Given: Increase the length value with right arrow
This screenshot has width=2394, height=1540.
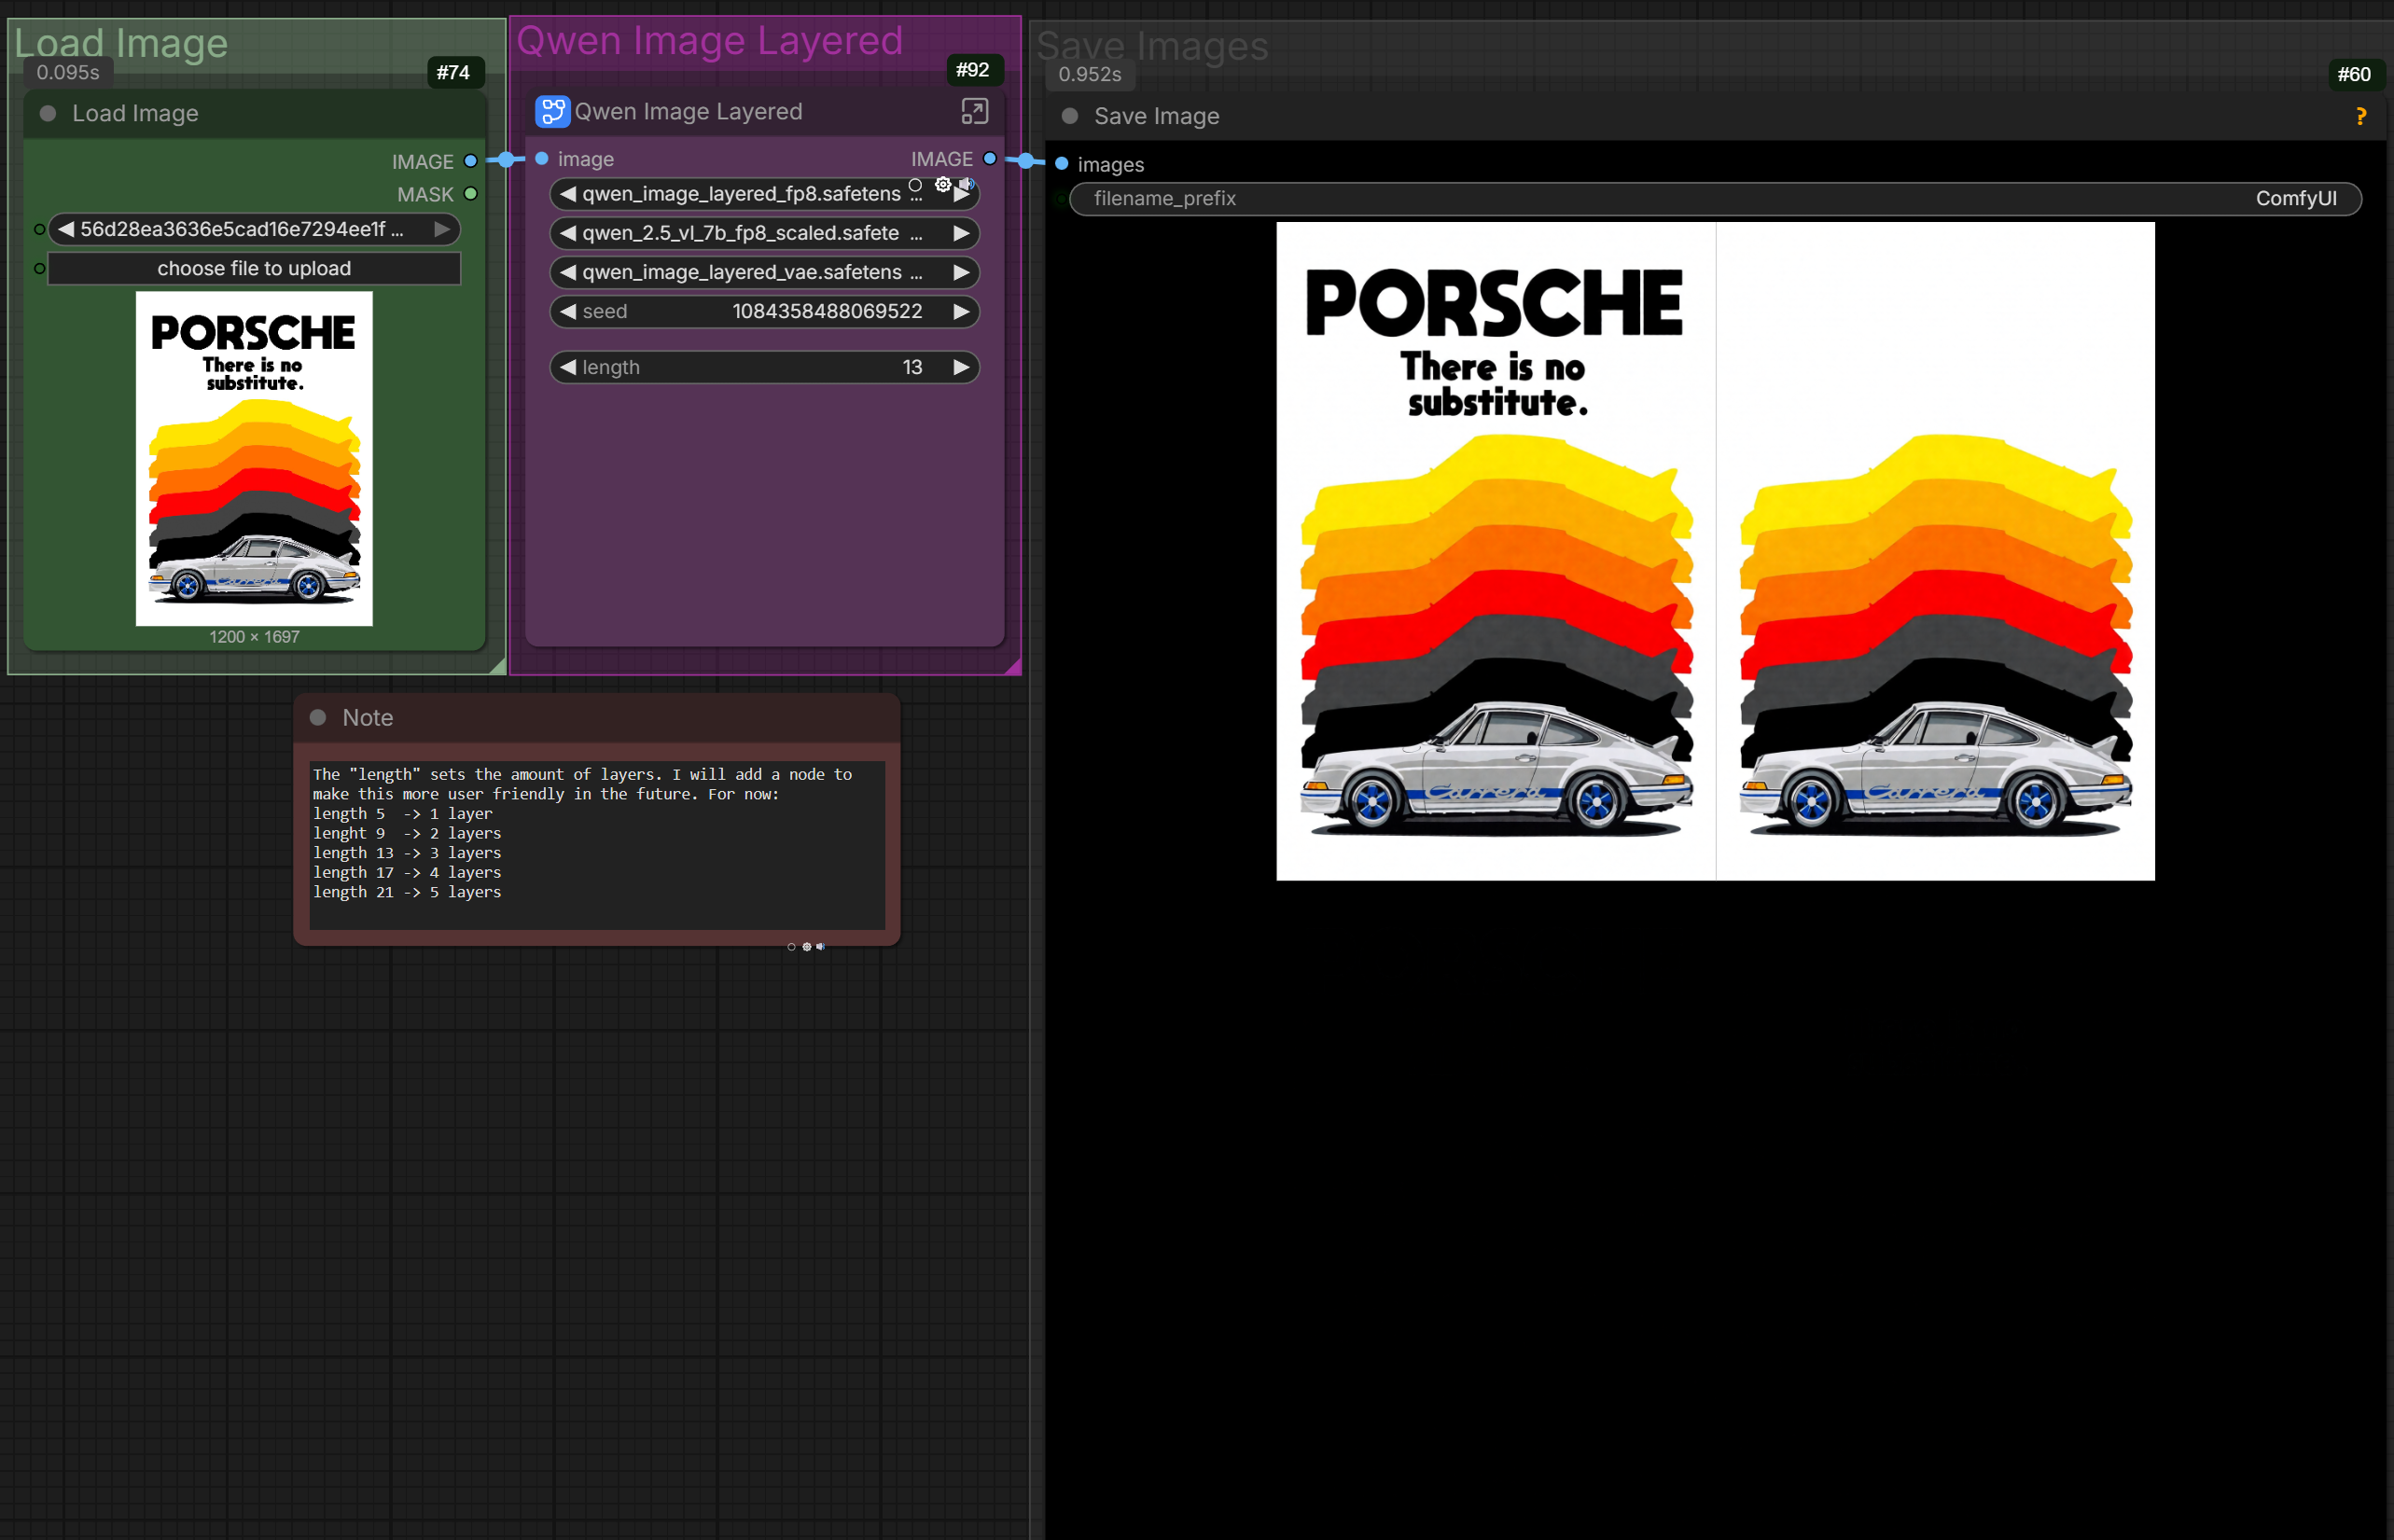Looking at the screenshot, I should click(x=961, y=367).
